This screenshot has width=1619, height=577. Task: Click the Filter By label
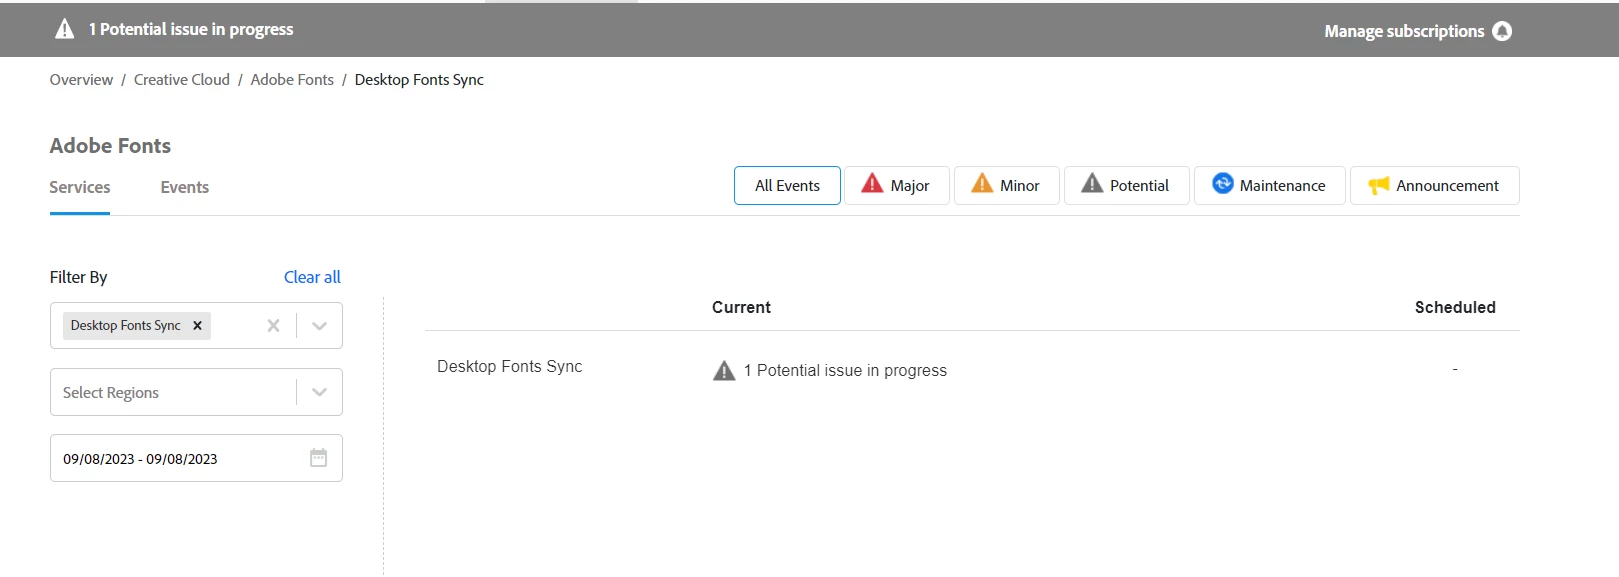click(78, 277)
